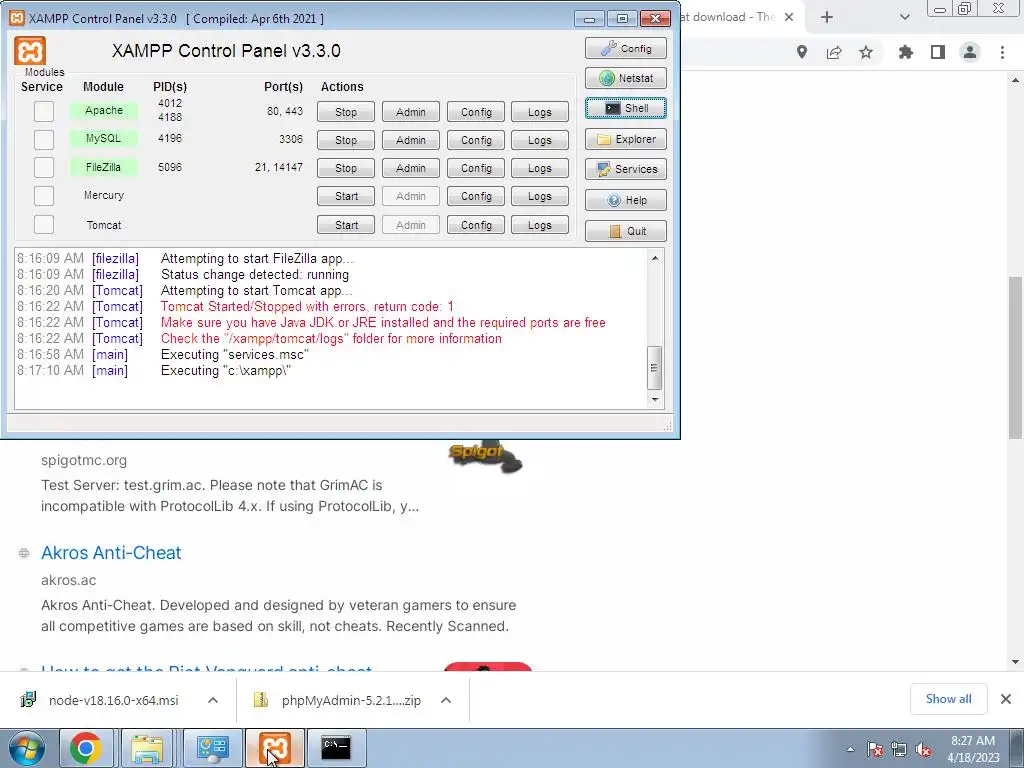1024x768 pixels.
Task: Toggle Mercury service checkbox
Action: pos(44,195)
